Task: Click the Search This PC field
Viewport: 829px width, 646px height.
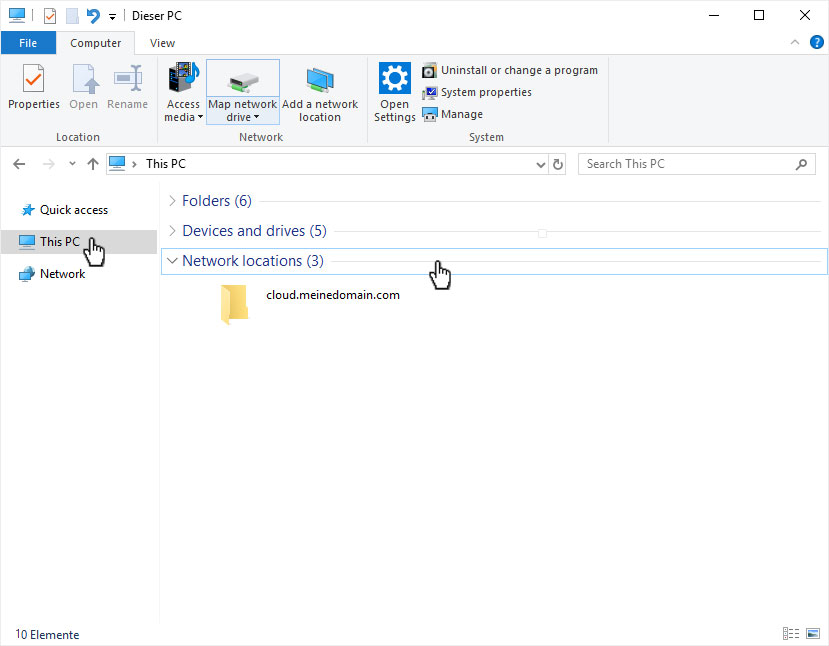Action: click(x=696, y=164)
